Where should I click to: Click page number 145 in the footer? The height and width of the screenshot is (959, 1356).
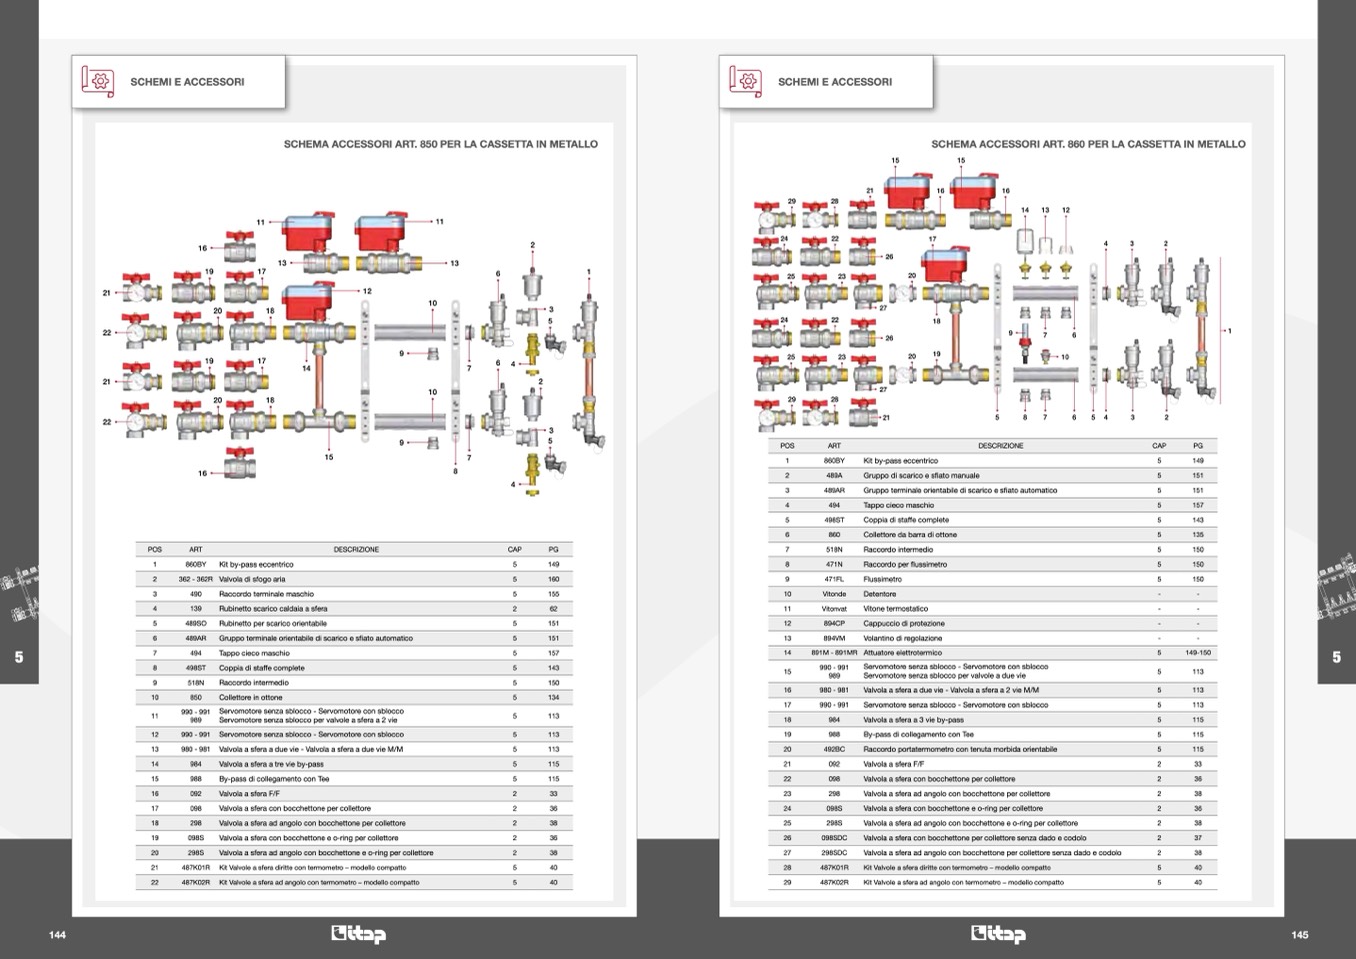1299,935
